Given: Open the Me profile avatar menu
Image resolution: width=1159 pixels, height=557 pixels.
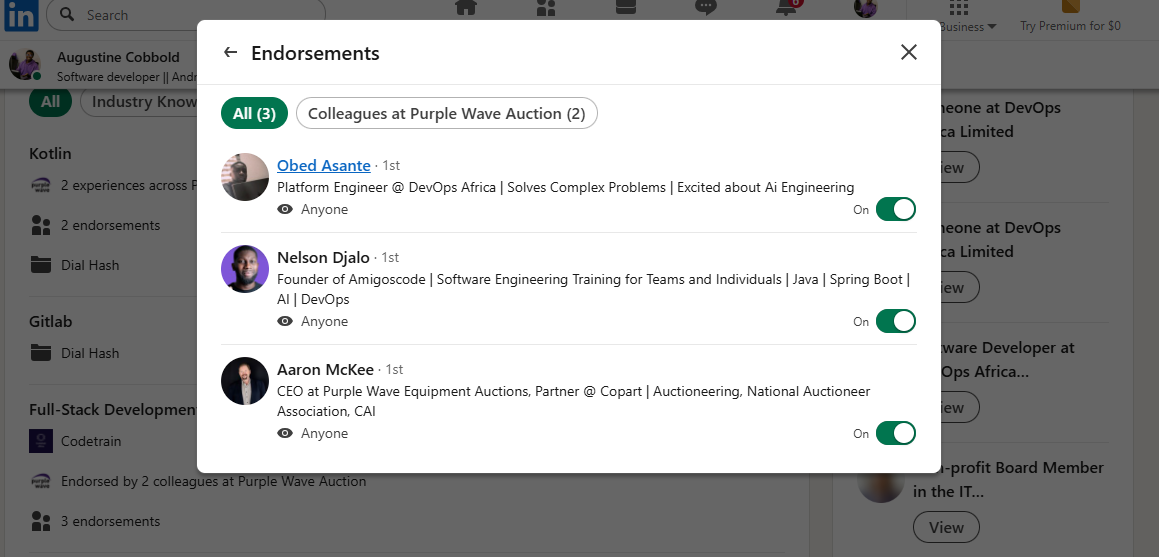Looking at the screenshot, I should 866,8.
